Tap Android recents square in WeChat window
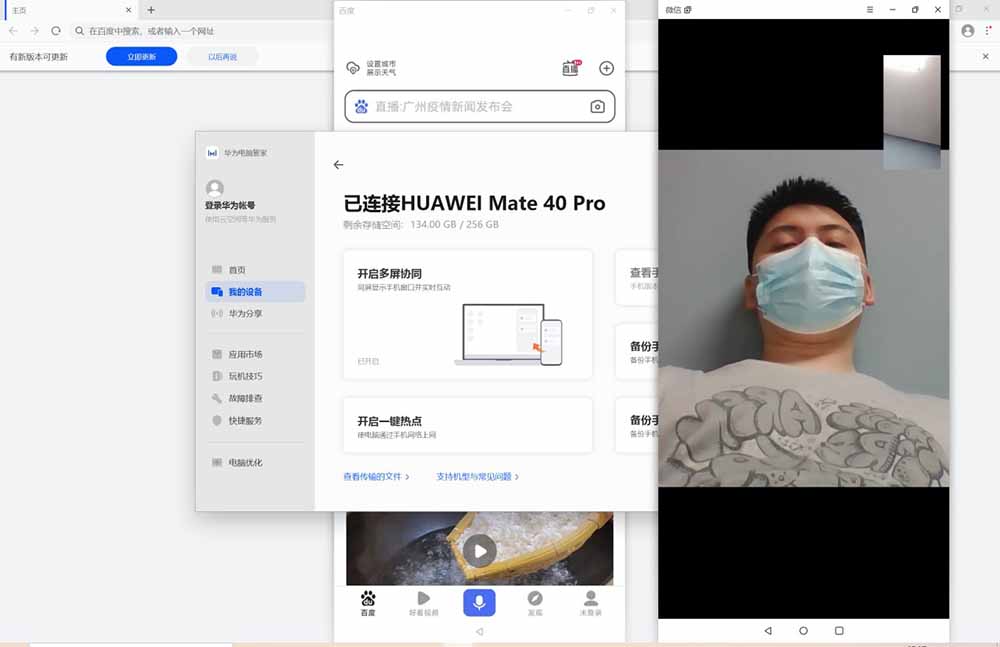Screen dimensions: 1000x647 pyautogui.click(x=839, y=630)
